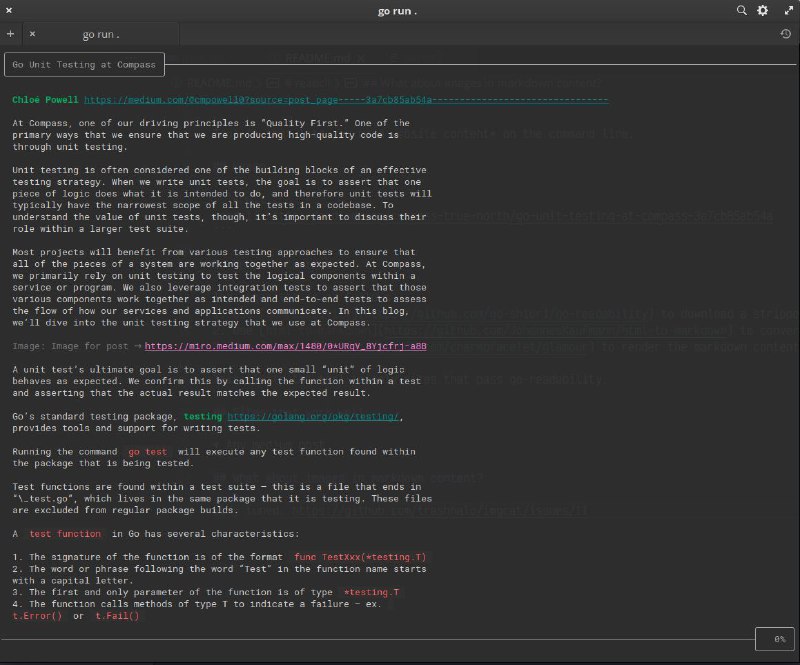Open terminal settings gear icon

[762, 10]
